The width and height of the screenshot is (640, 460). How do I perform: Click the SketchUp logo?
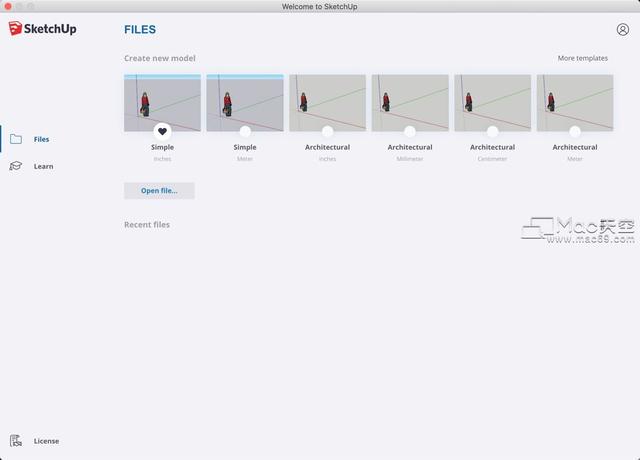pos(42,29)
